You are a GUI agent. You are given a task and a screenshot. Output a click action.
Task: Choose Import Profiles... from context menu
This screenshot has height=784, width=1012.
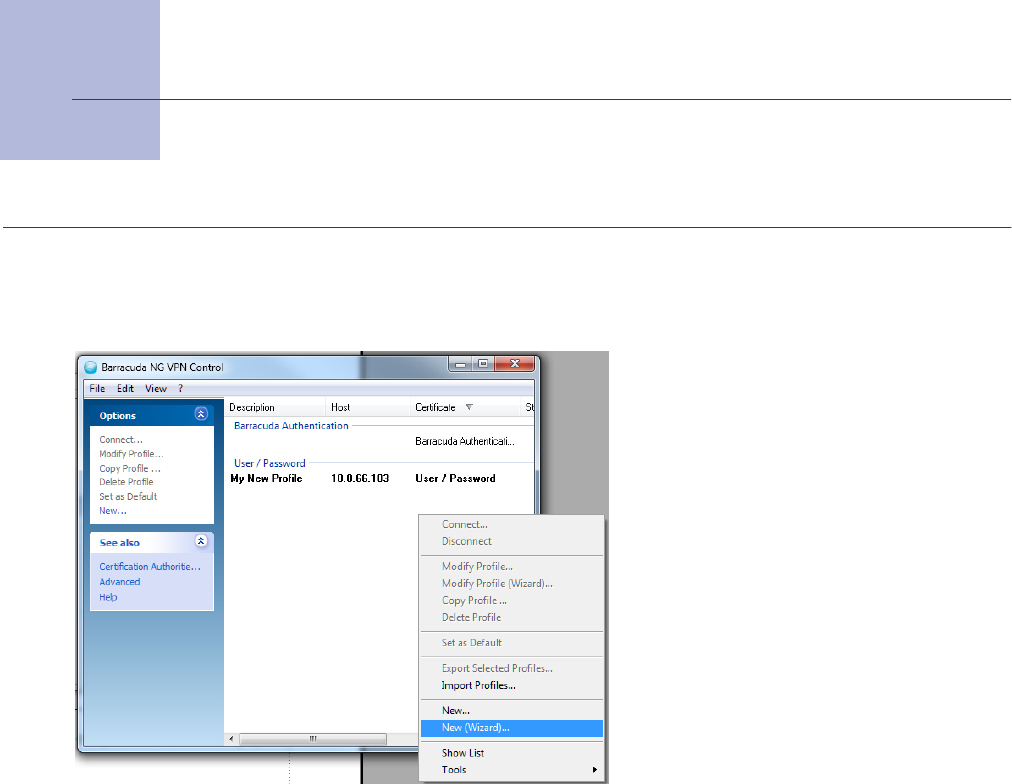click(512, 685)
